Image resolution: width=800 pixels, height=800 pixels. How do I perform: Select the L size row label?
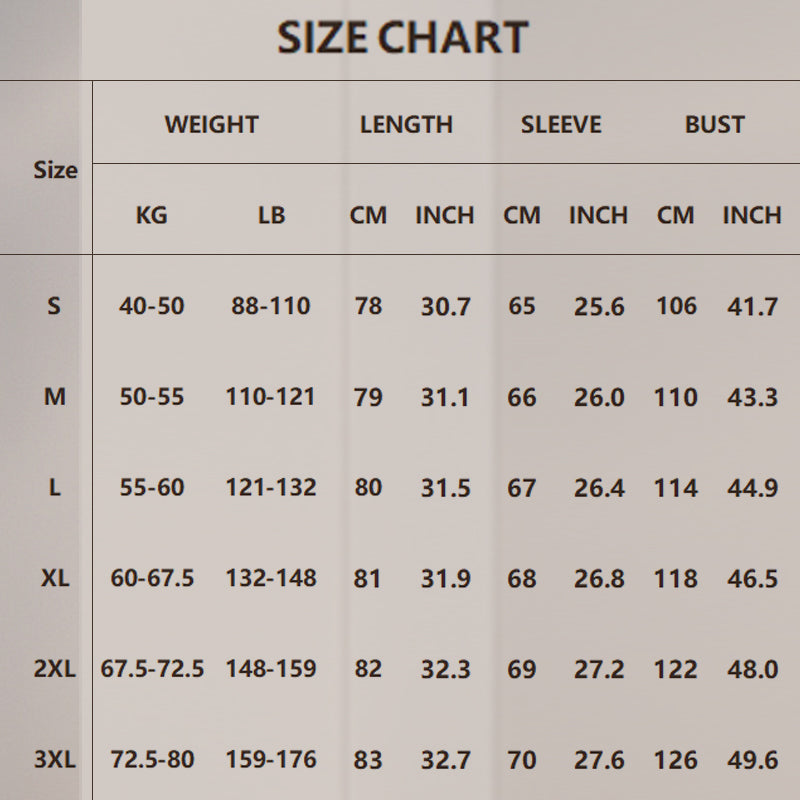coord(55,488)
